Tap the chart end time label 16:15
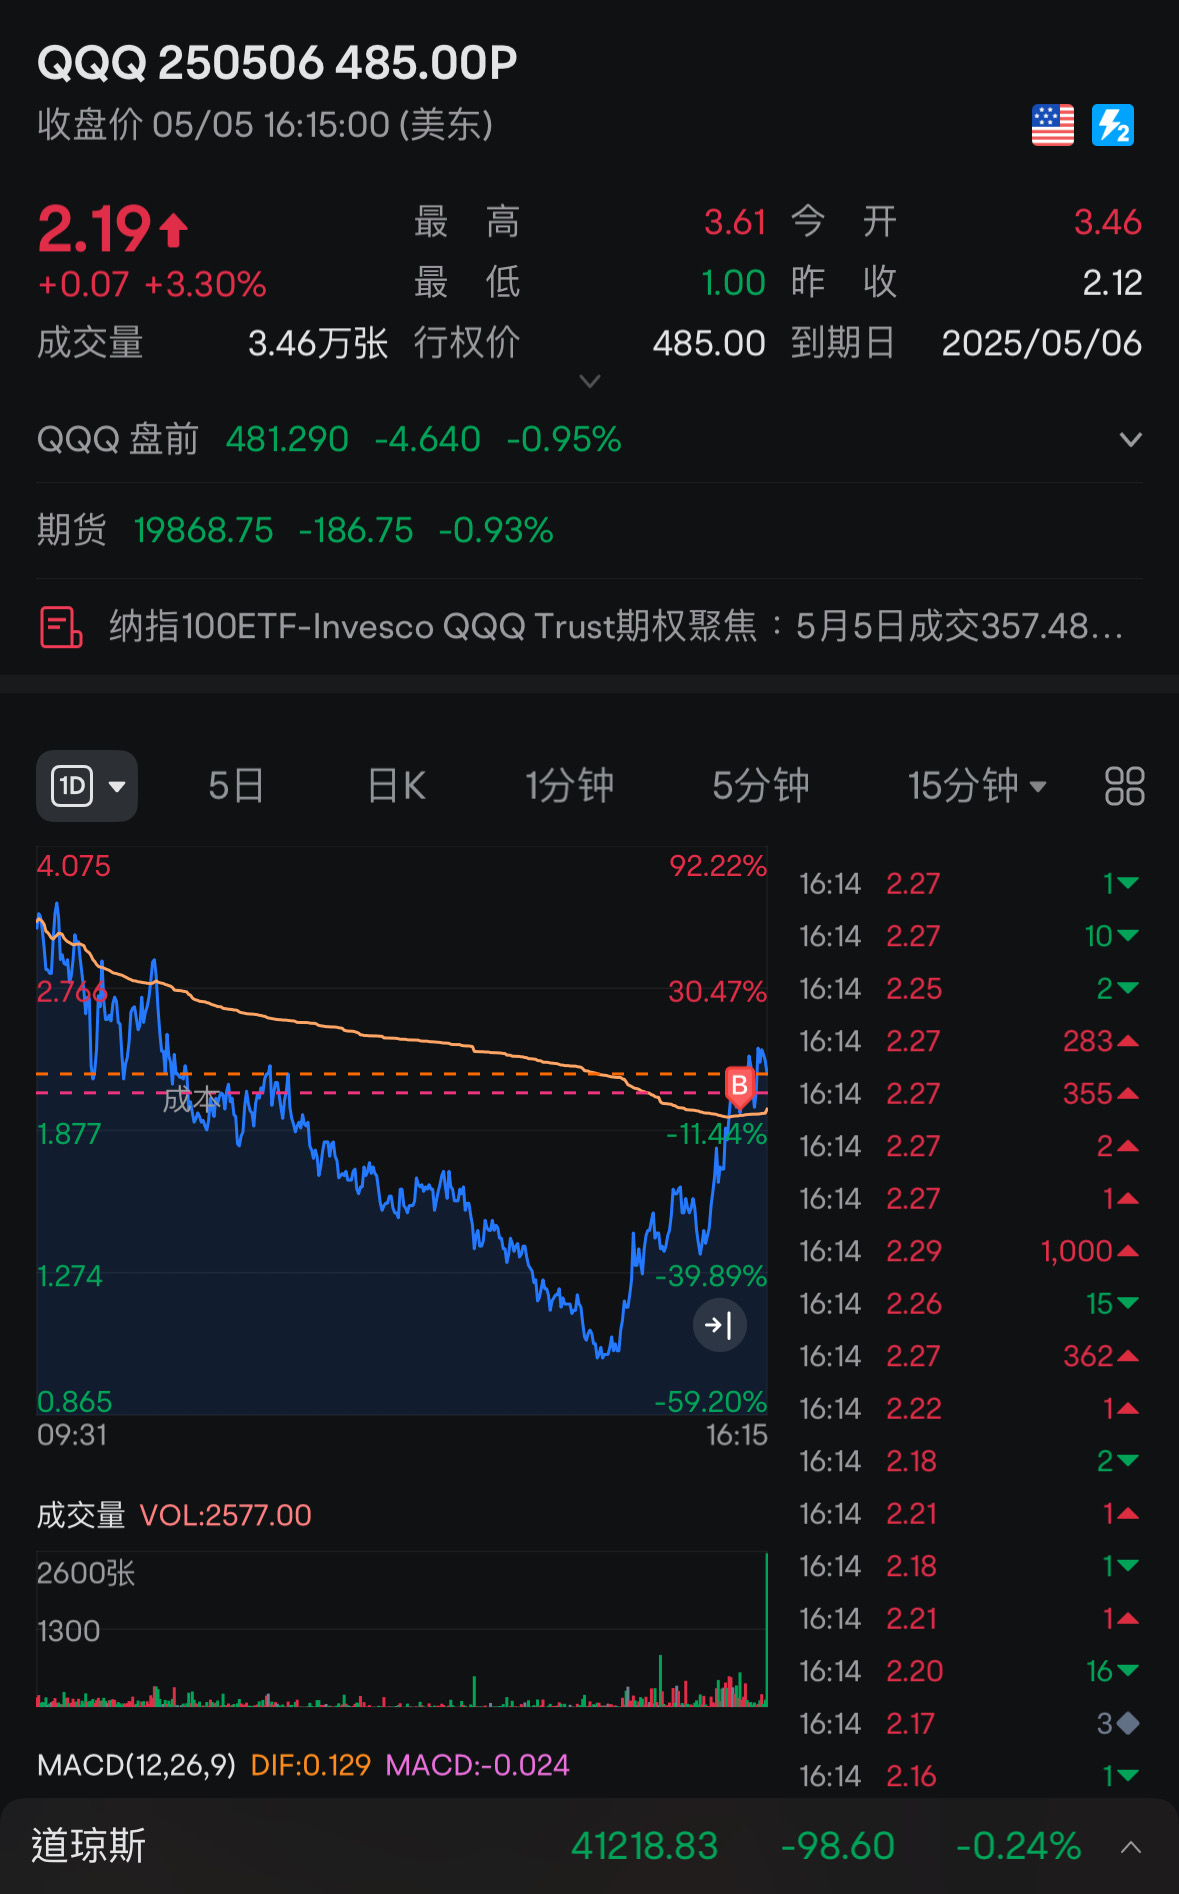This screenshot has height=1894, width=1179. (x=737, y=1435)
